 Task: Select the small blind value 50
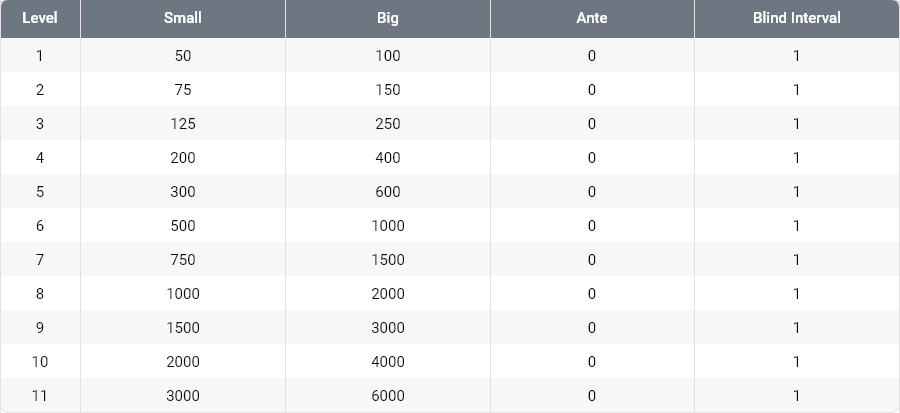[183, 56]
